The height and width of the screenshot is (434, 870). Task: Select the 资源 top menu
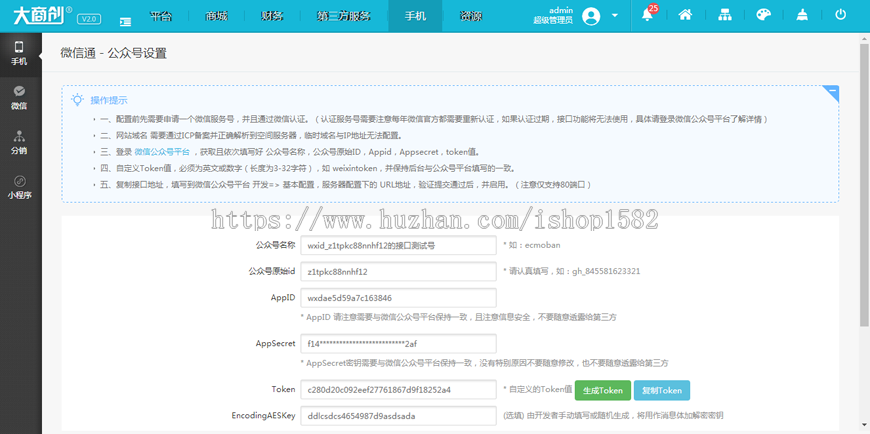tap(471, 16)
